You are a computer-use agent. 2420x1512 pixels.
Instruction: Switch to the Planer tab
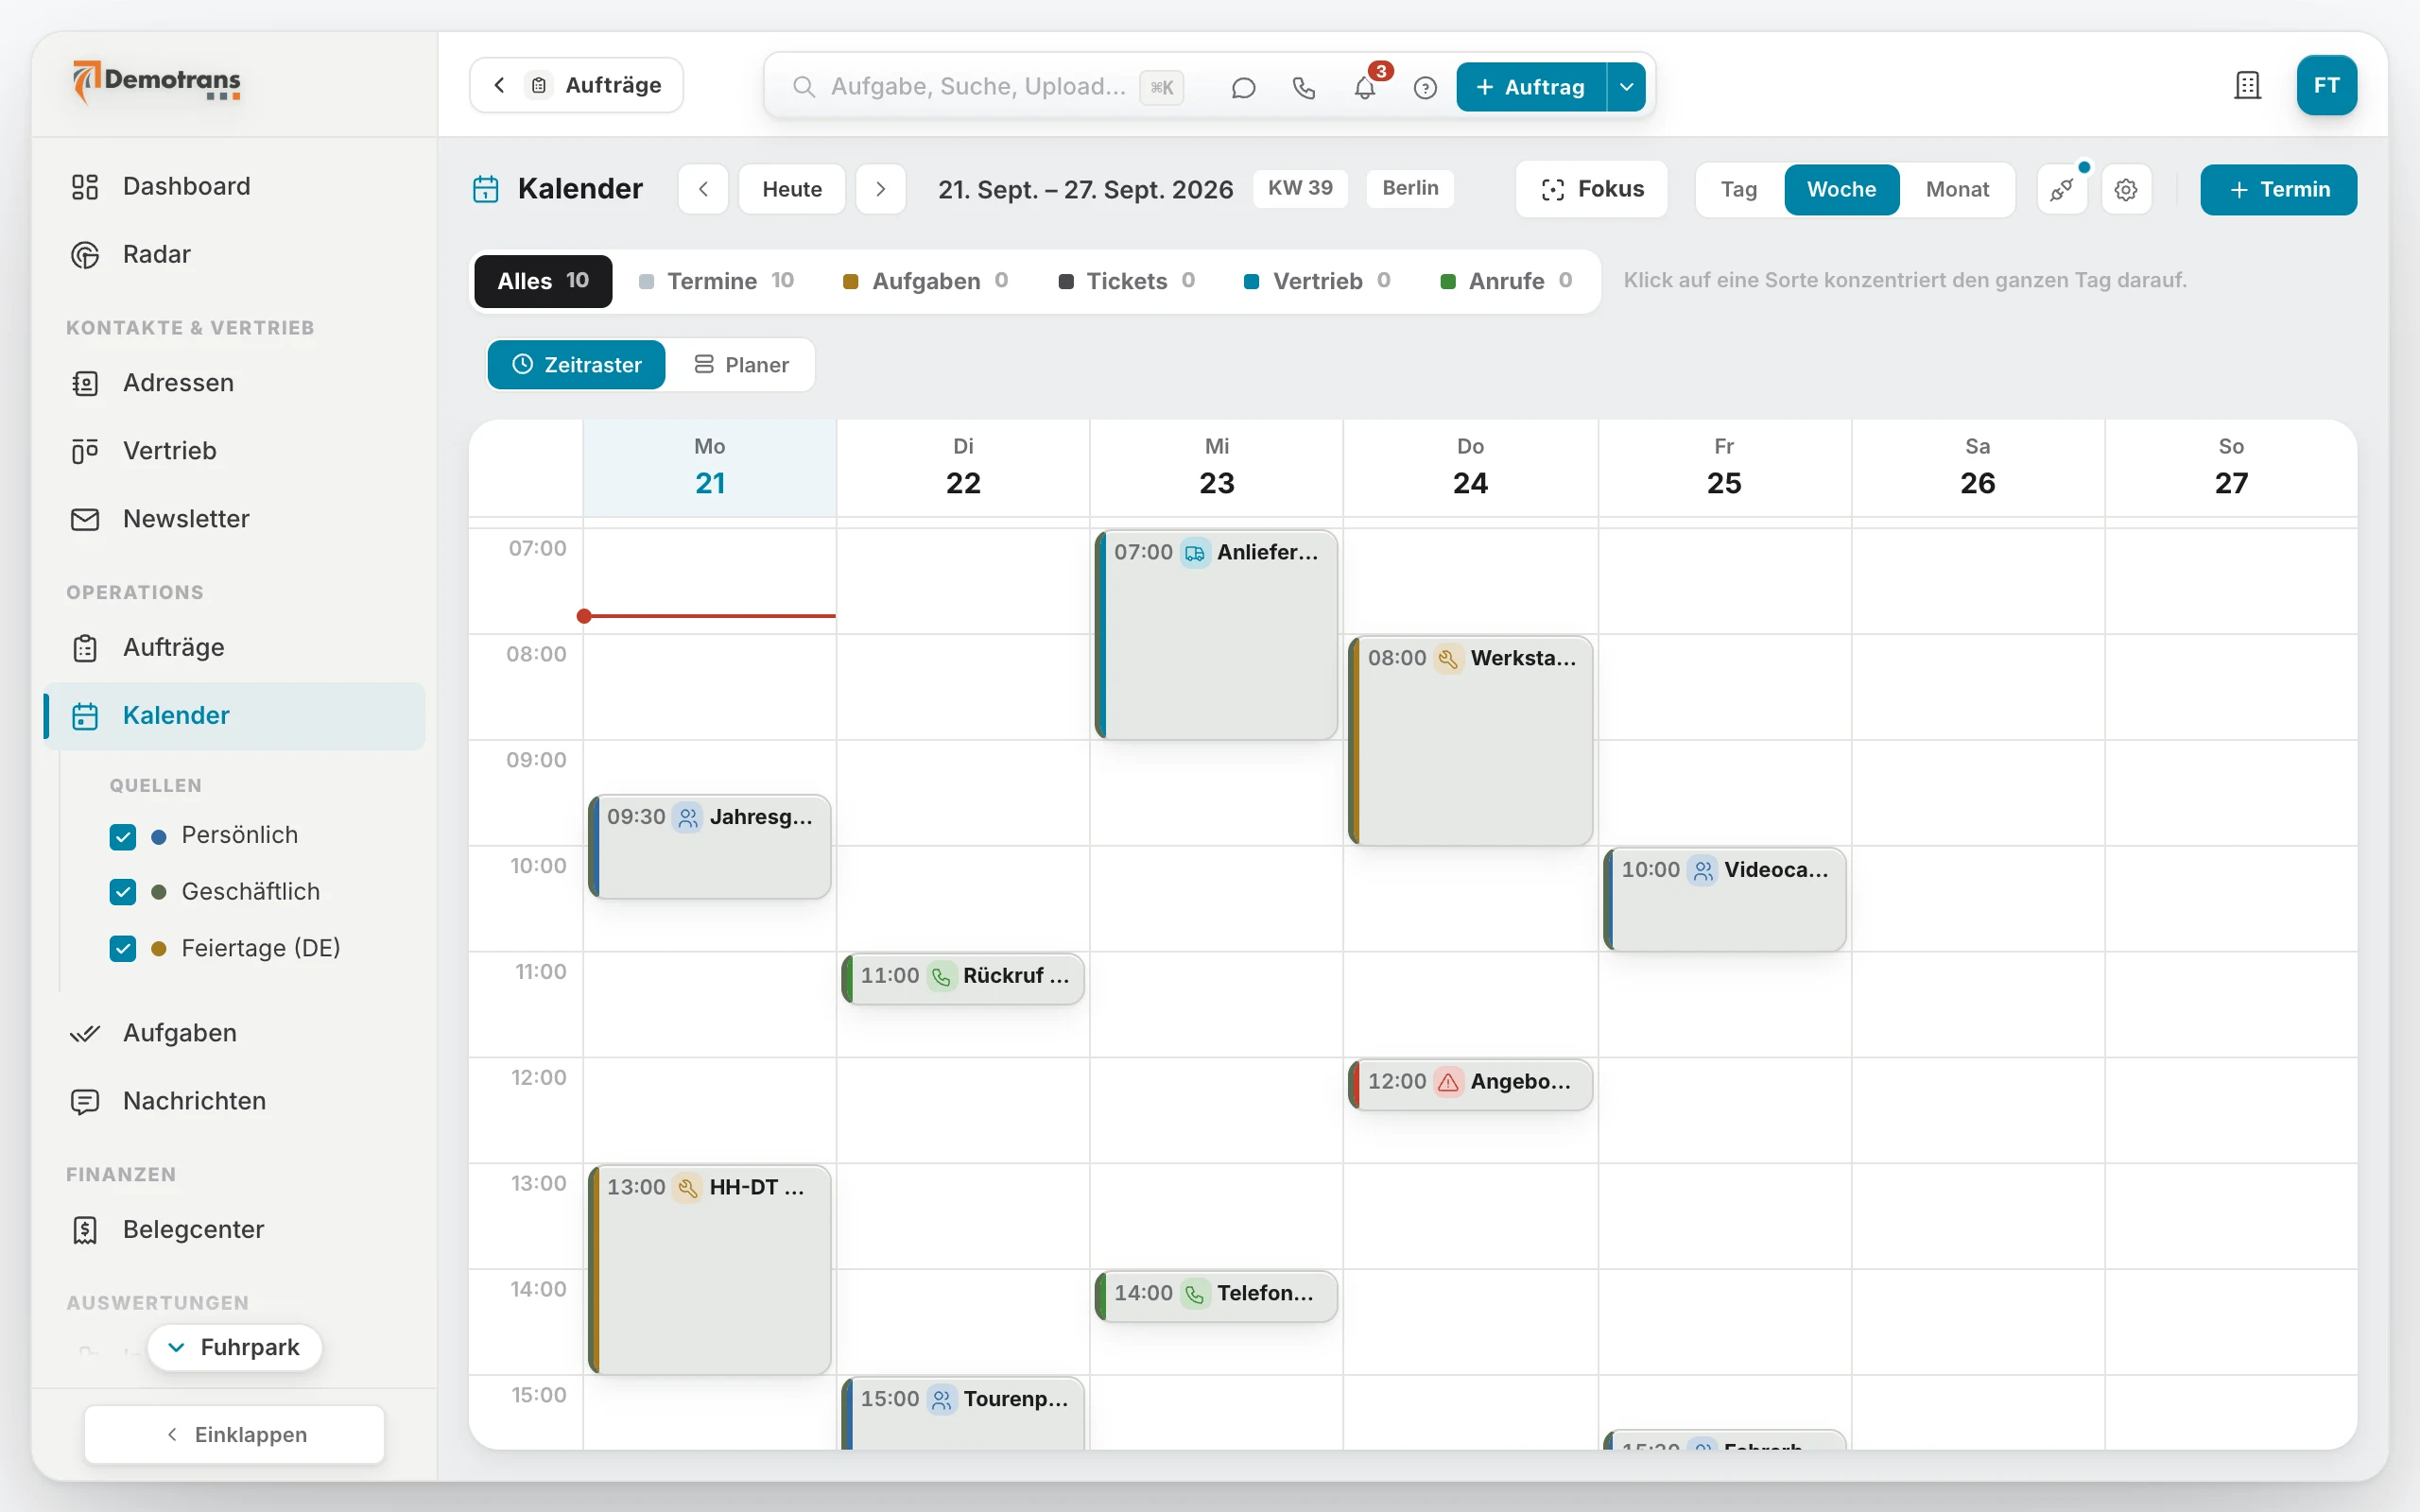point(741,365)
